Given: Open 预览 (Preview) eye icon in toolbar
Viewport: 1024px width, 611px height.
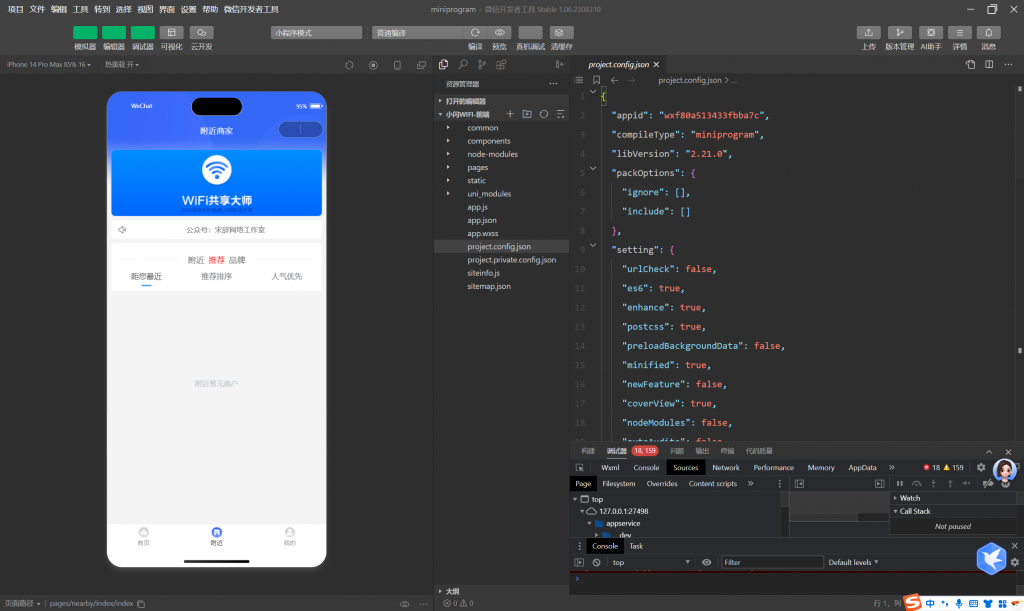Looking at the screenshot, I should point(500,33).
